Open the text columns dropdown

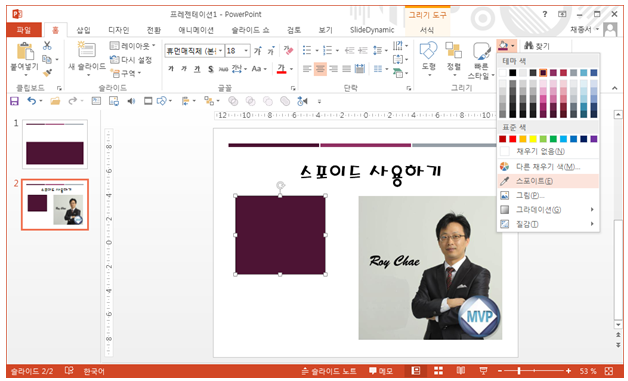(380, 69)
